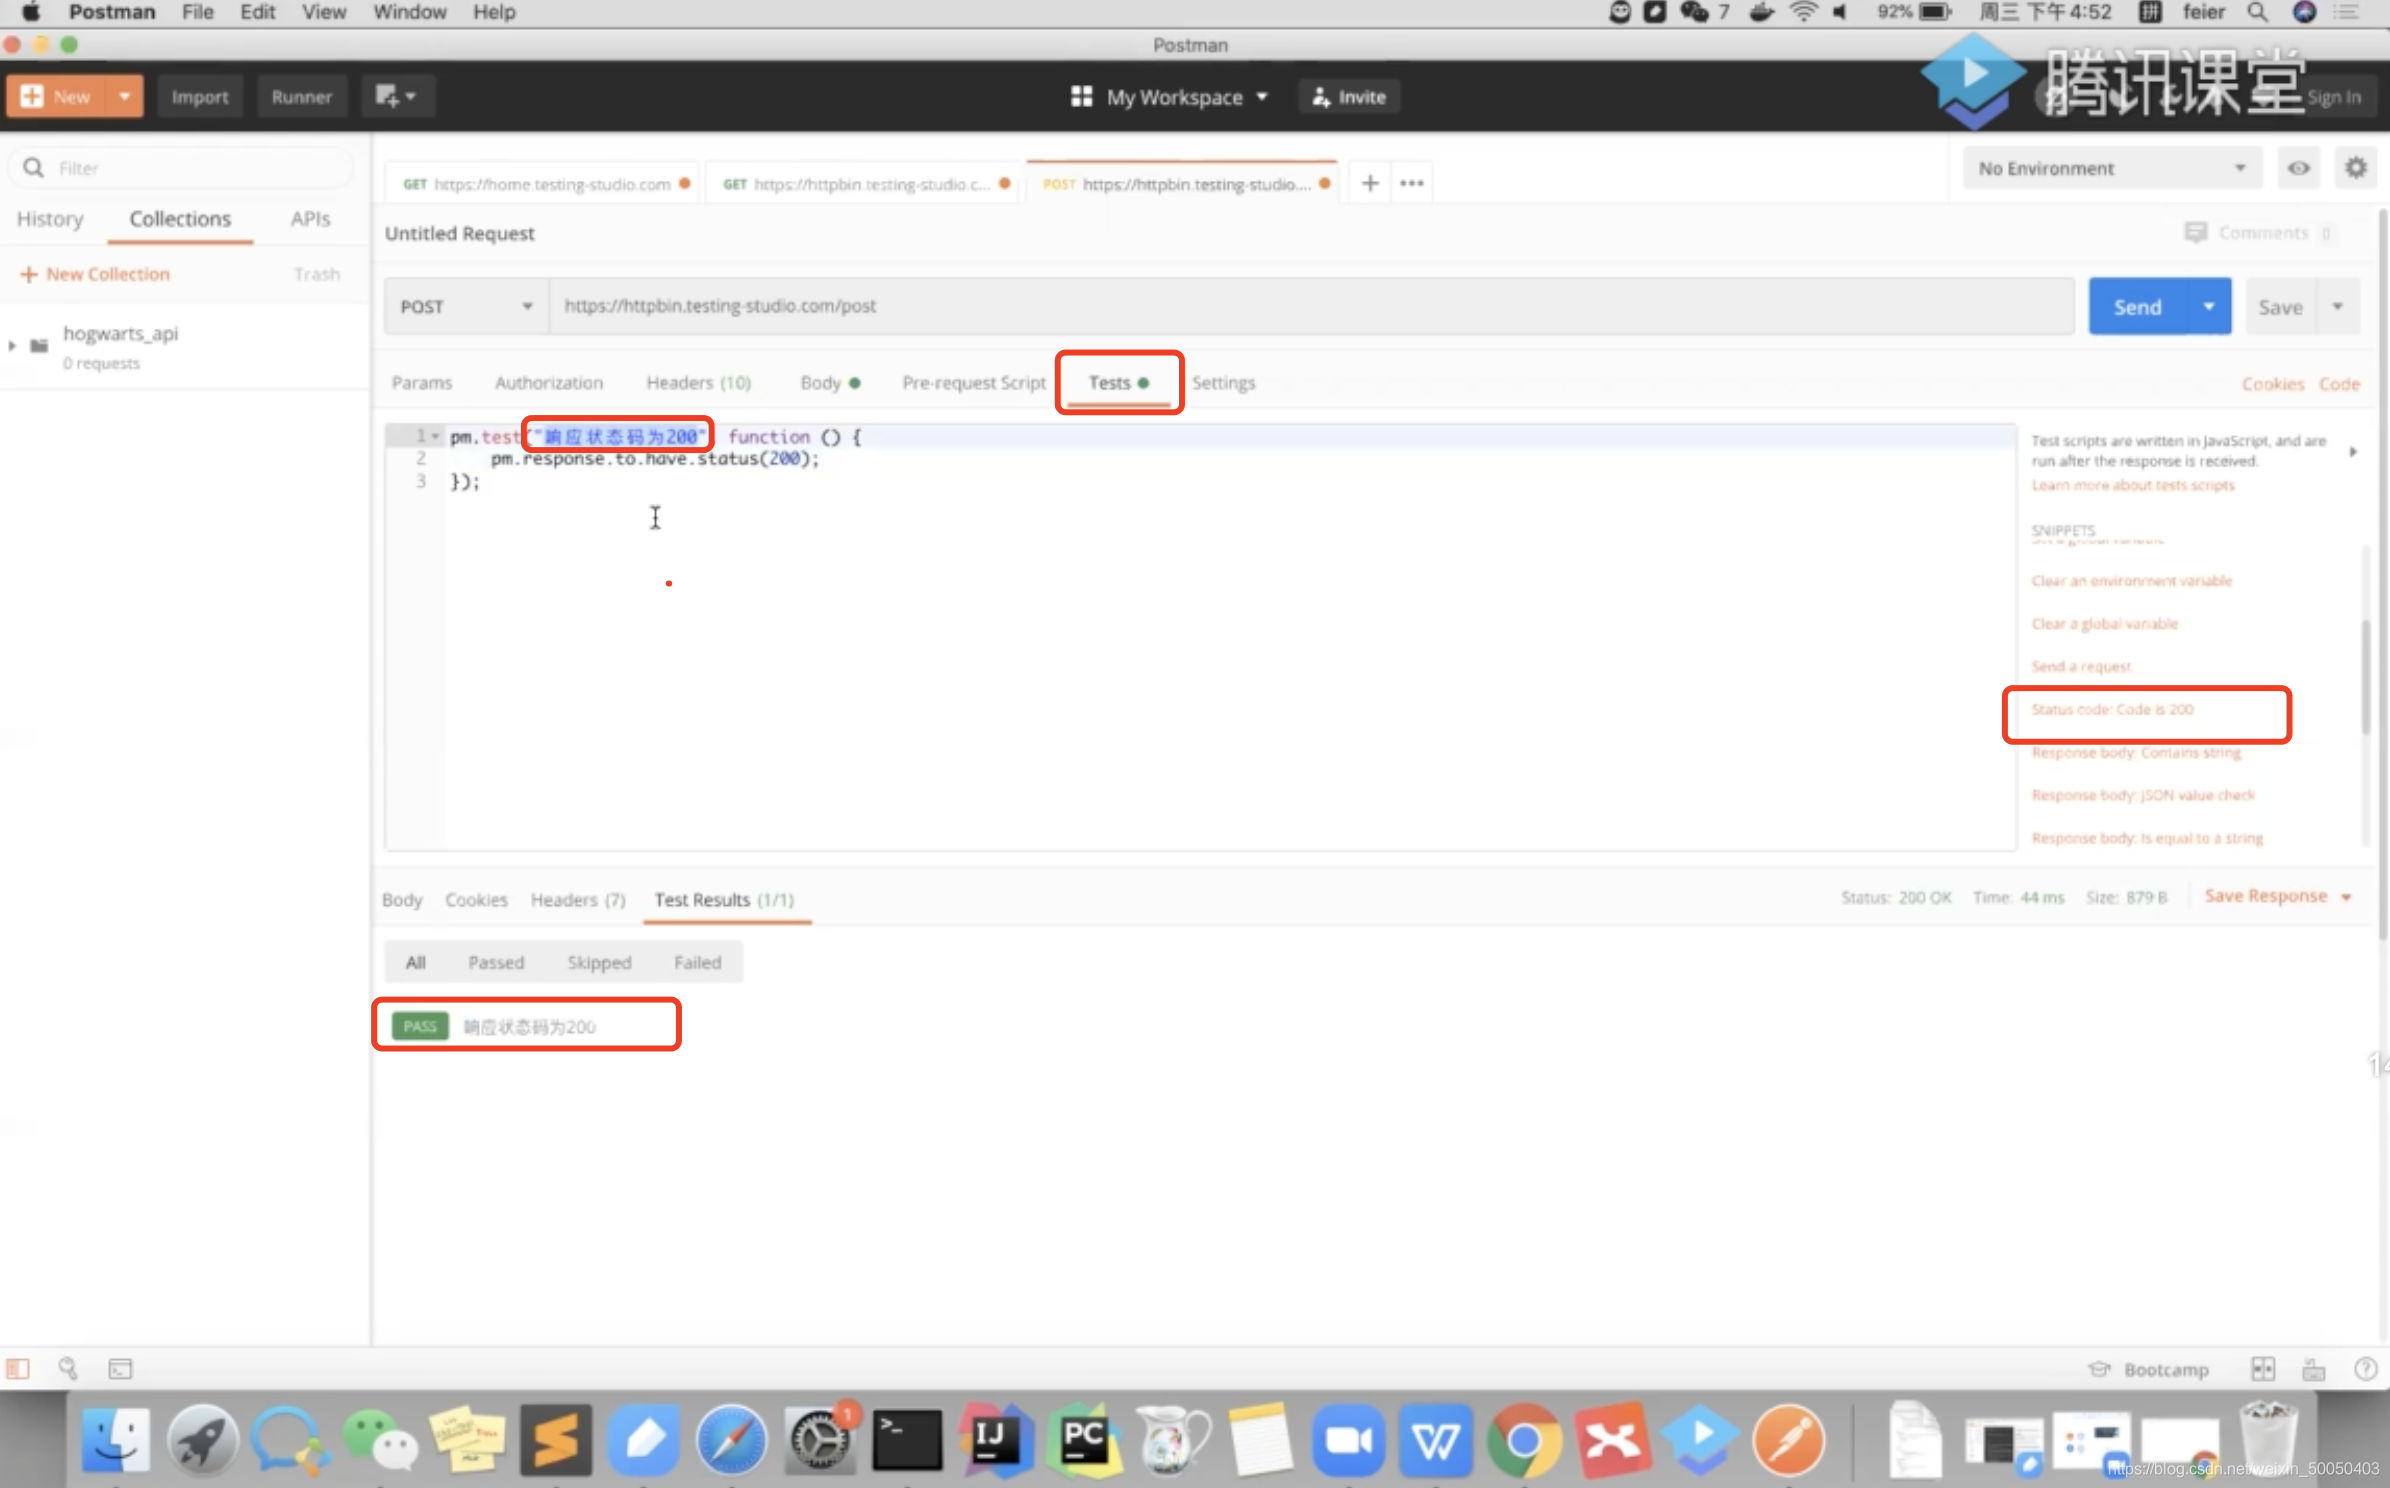This screenshot has width=2390, height=1488.
Task: Open the POST method dropdown
Action: pyautogui.click(x=466, y=307)
